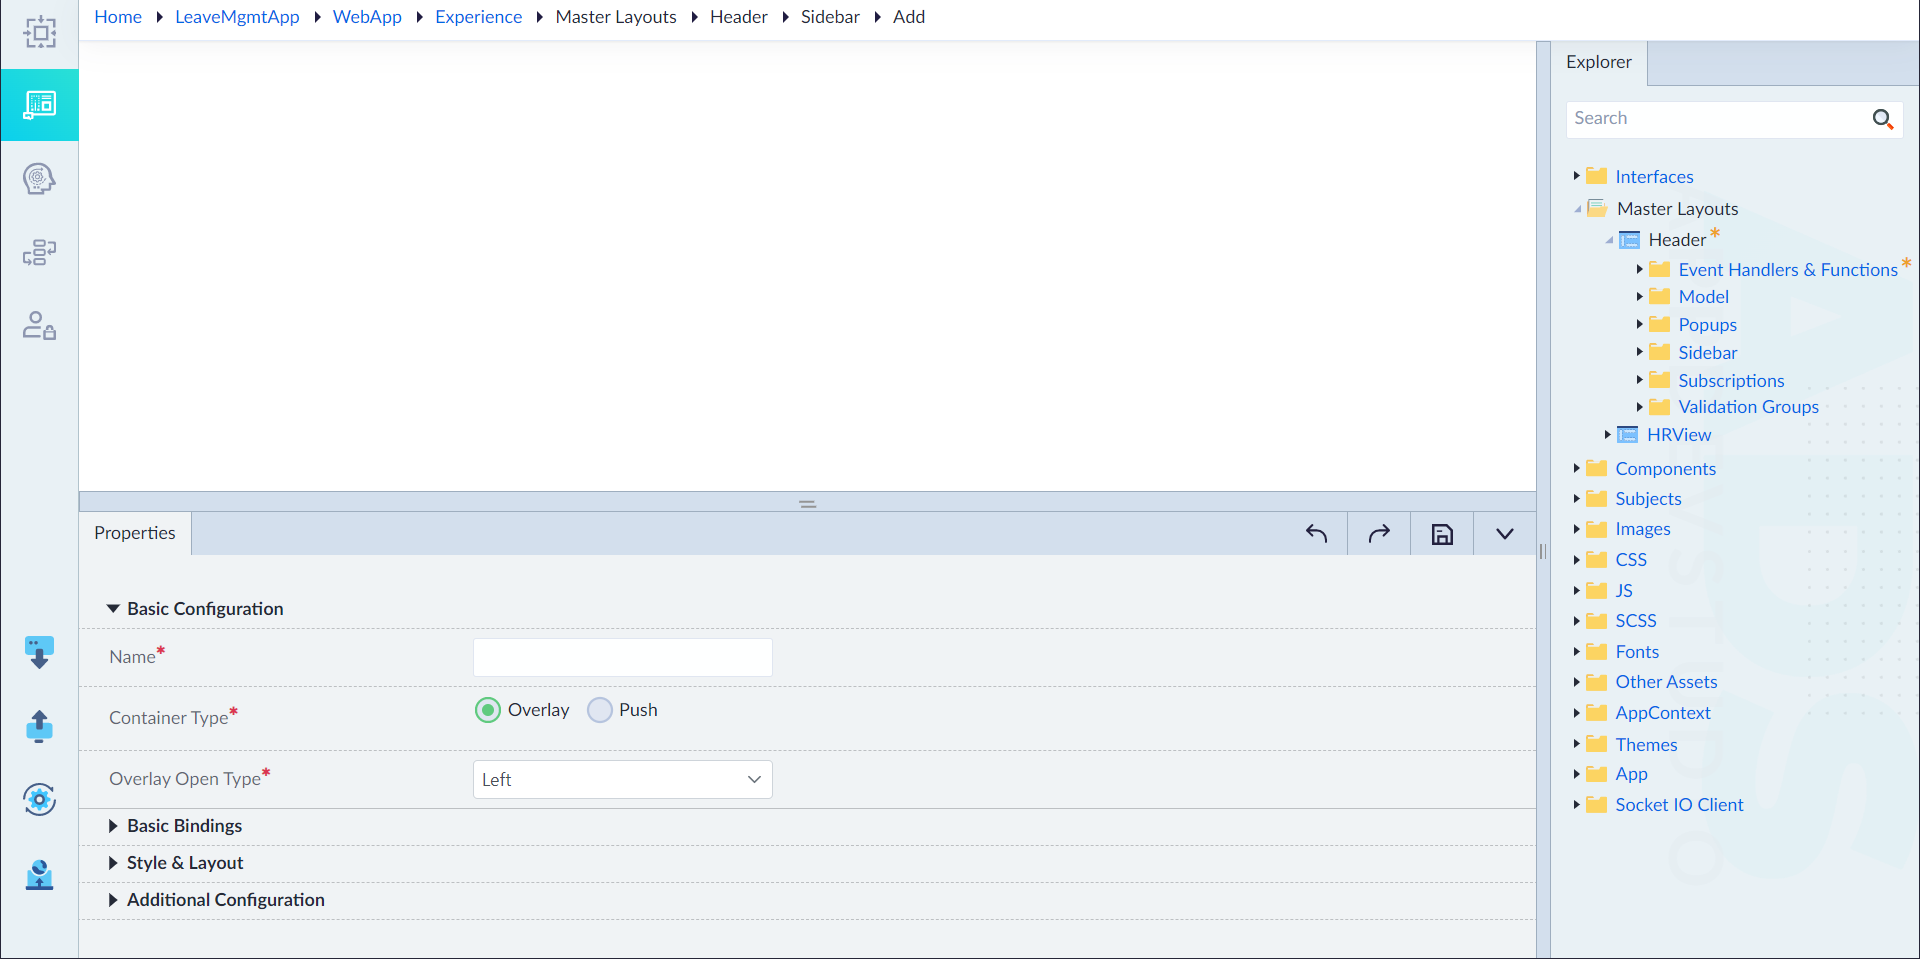Select the Sidebar folder in Explorer
This screenshot has width=1920, height=959.
(1707, 353)
